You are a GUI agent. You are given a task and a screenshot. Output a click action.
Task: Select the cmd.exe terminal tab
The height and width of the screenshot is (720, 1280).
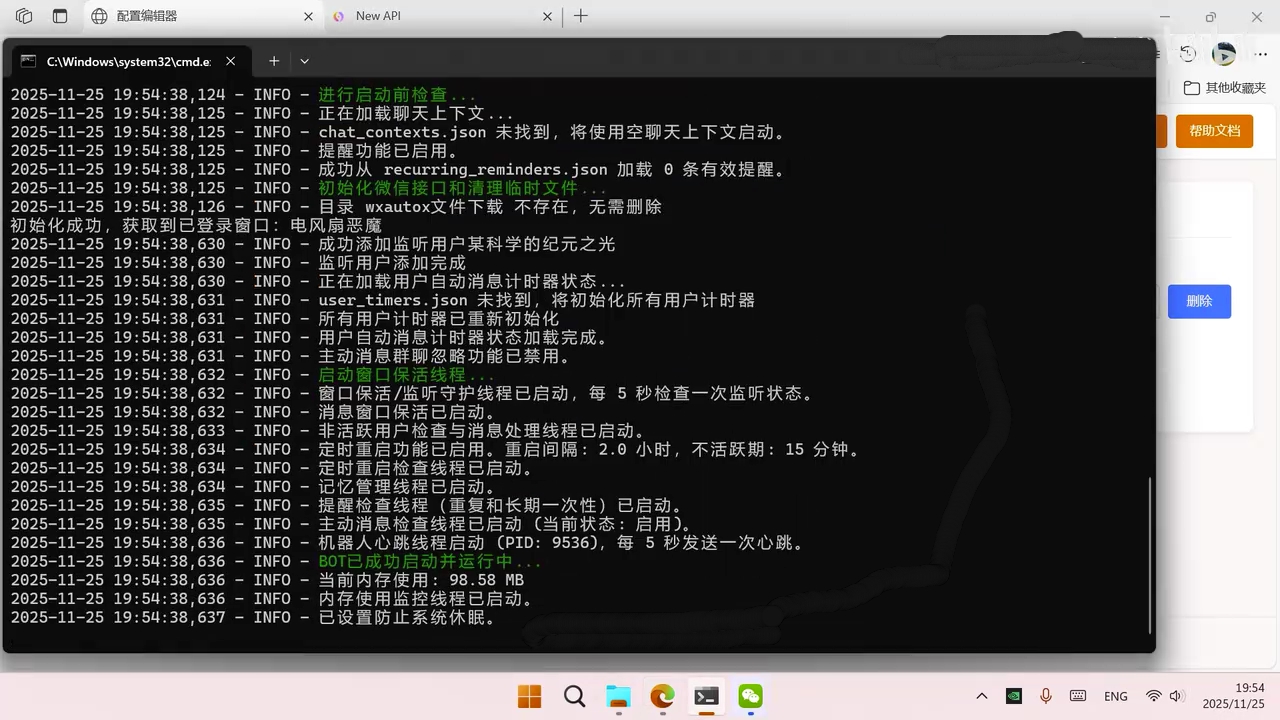(x=120, y=61)
